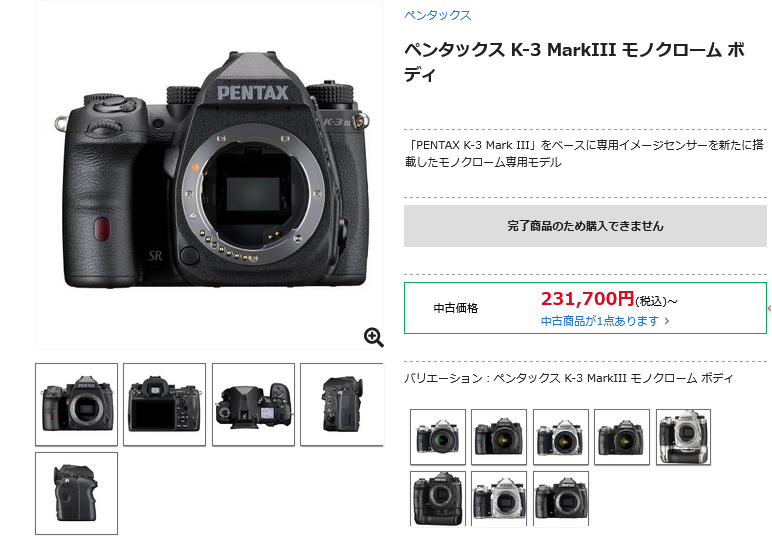Choose the silver body with battery grip variation
The image size is (772, 540).
point(683,437)
